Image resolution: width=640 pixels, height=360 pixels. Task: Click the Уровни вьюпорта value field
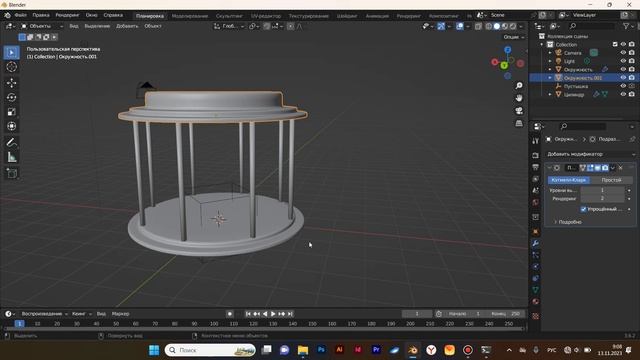pyautogui.click(x=602, y=190)
